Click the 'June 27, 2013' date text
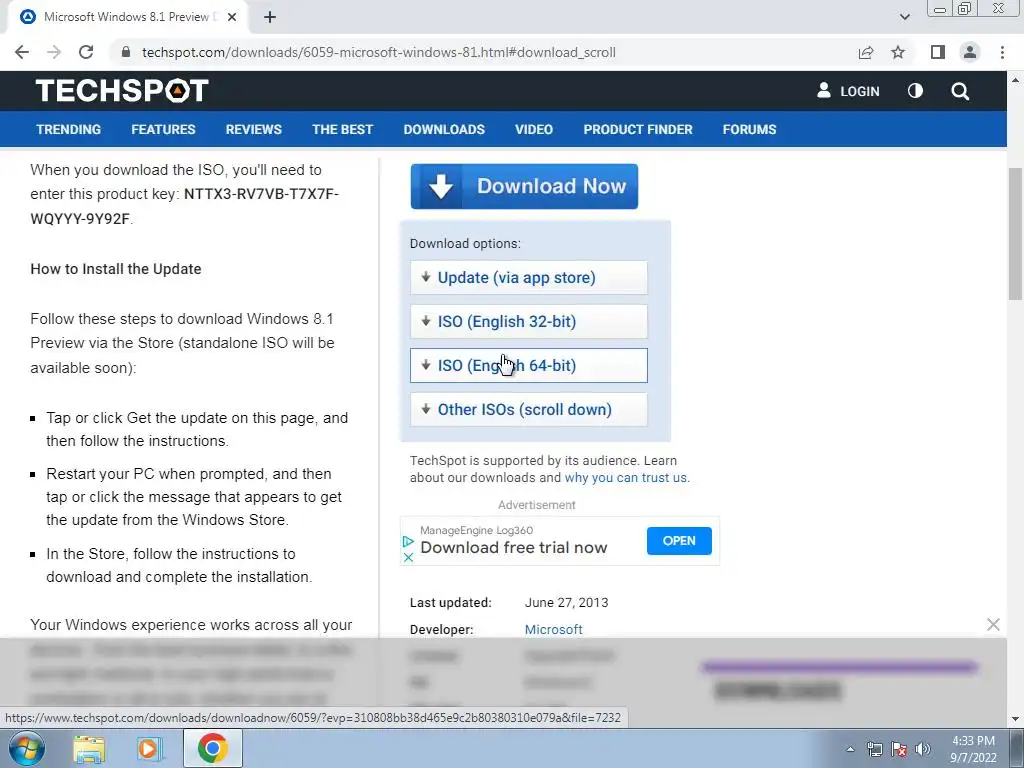Screen dimensions: 1024x768 [566, 602]
